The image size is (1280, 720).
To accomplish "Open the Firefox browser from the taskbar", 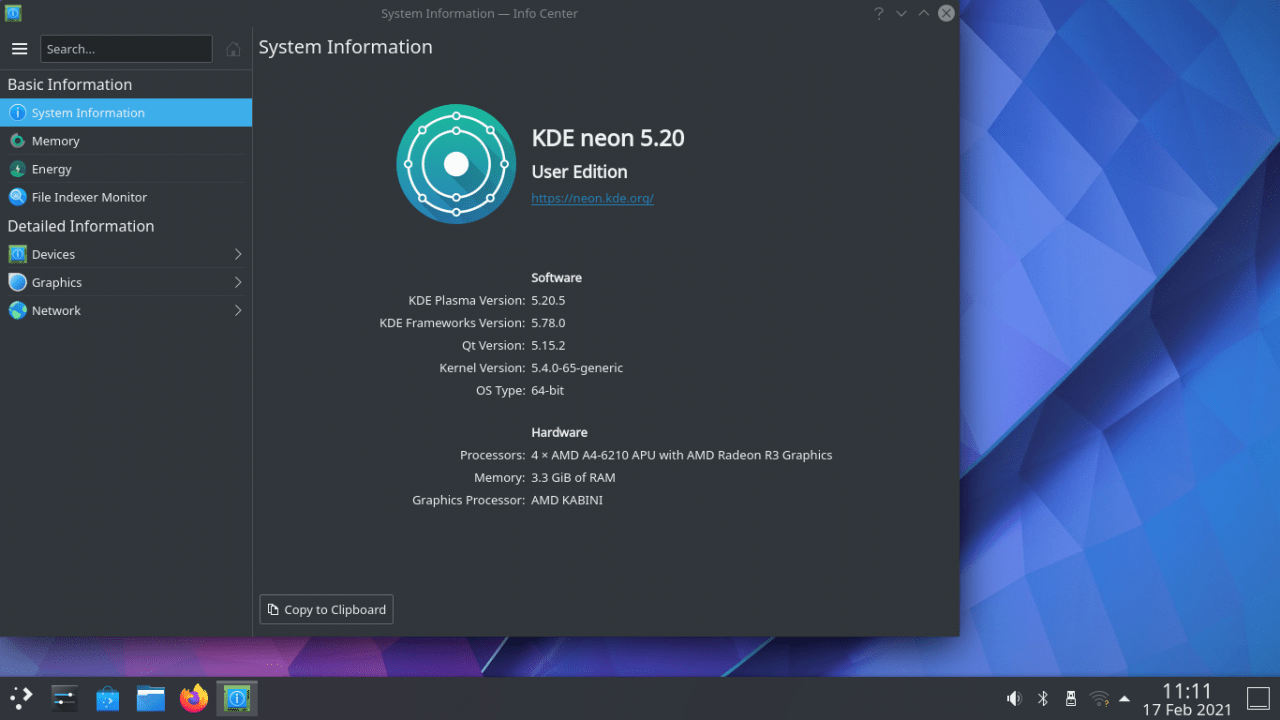I will (x=194, y=698).
